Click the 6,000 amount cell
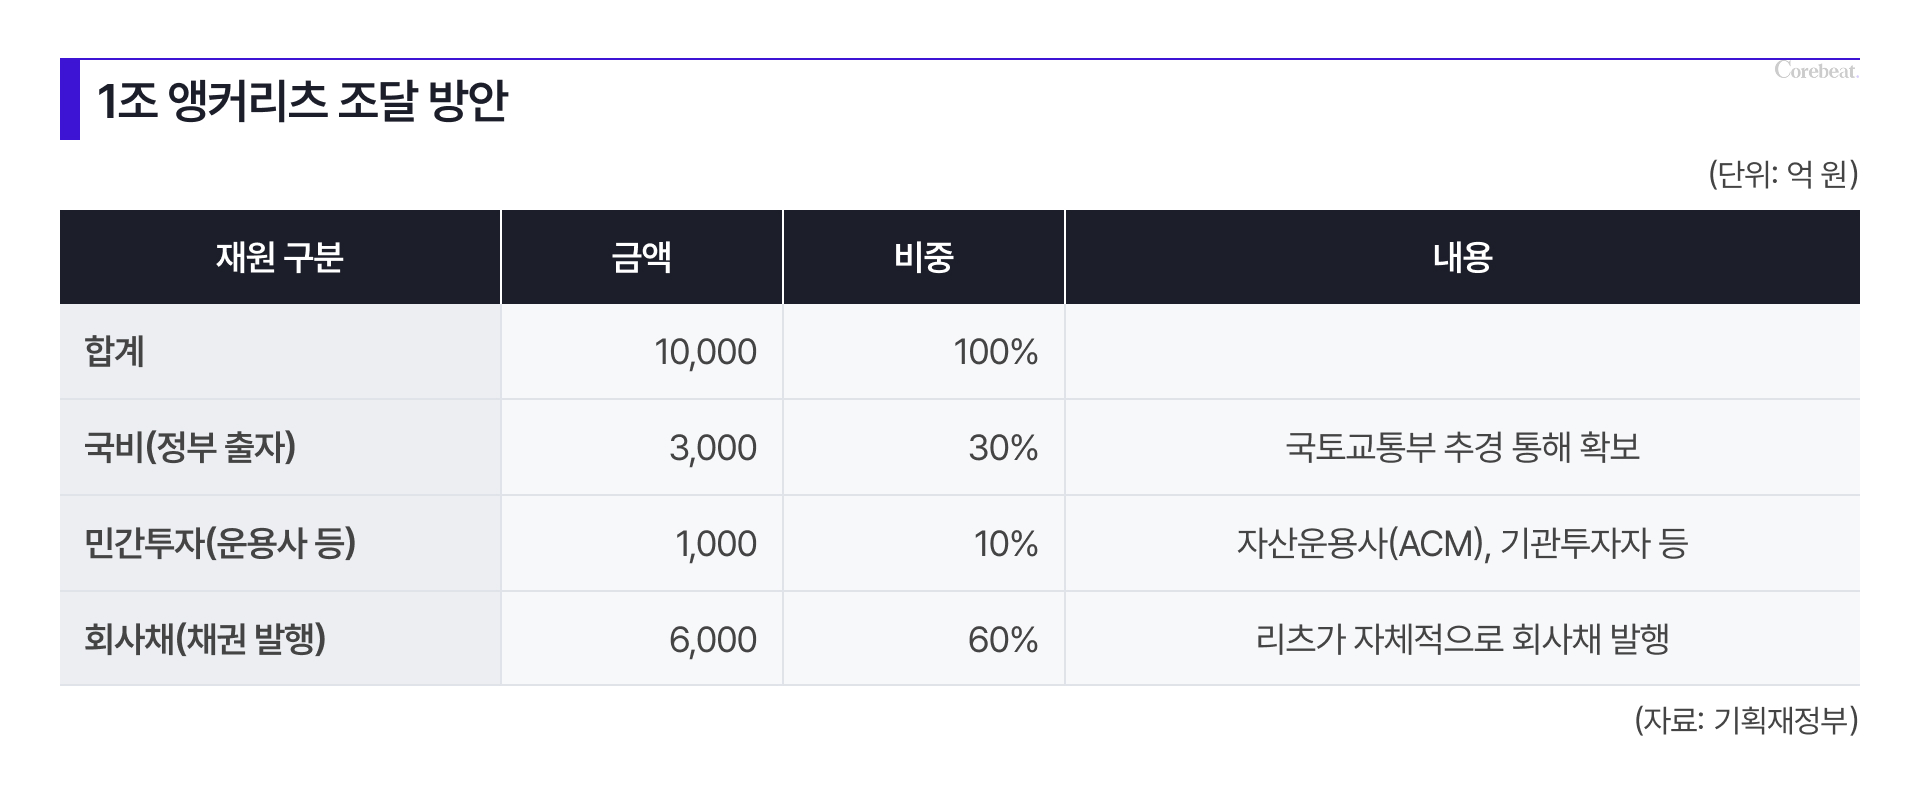 (x=712, y=639)
